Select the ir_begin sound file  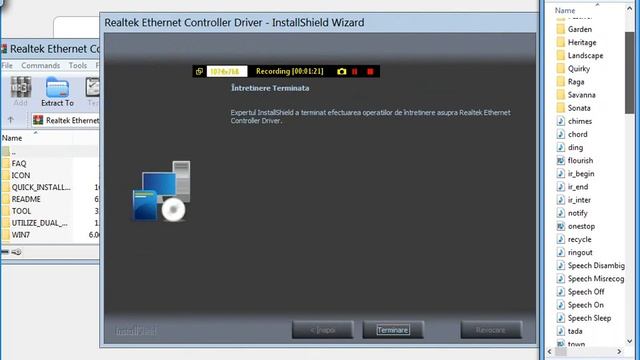pos(581,173)
